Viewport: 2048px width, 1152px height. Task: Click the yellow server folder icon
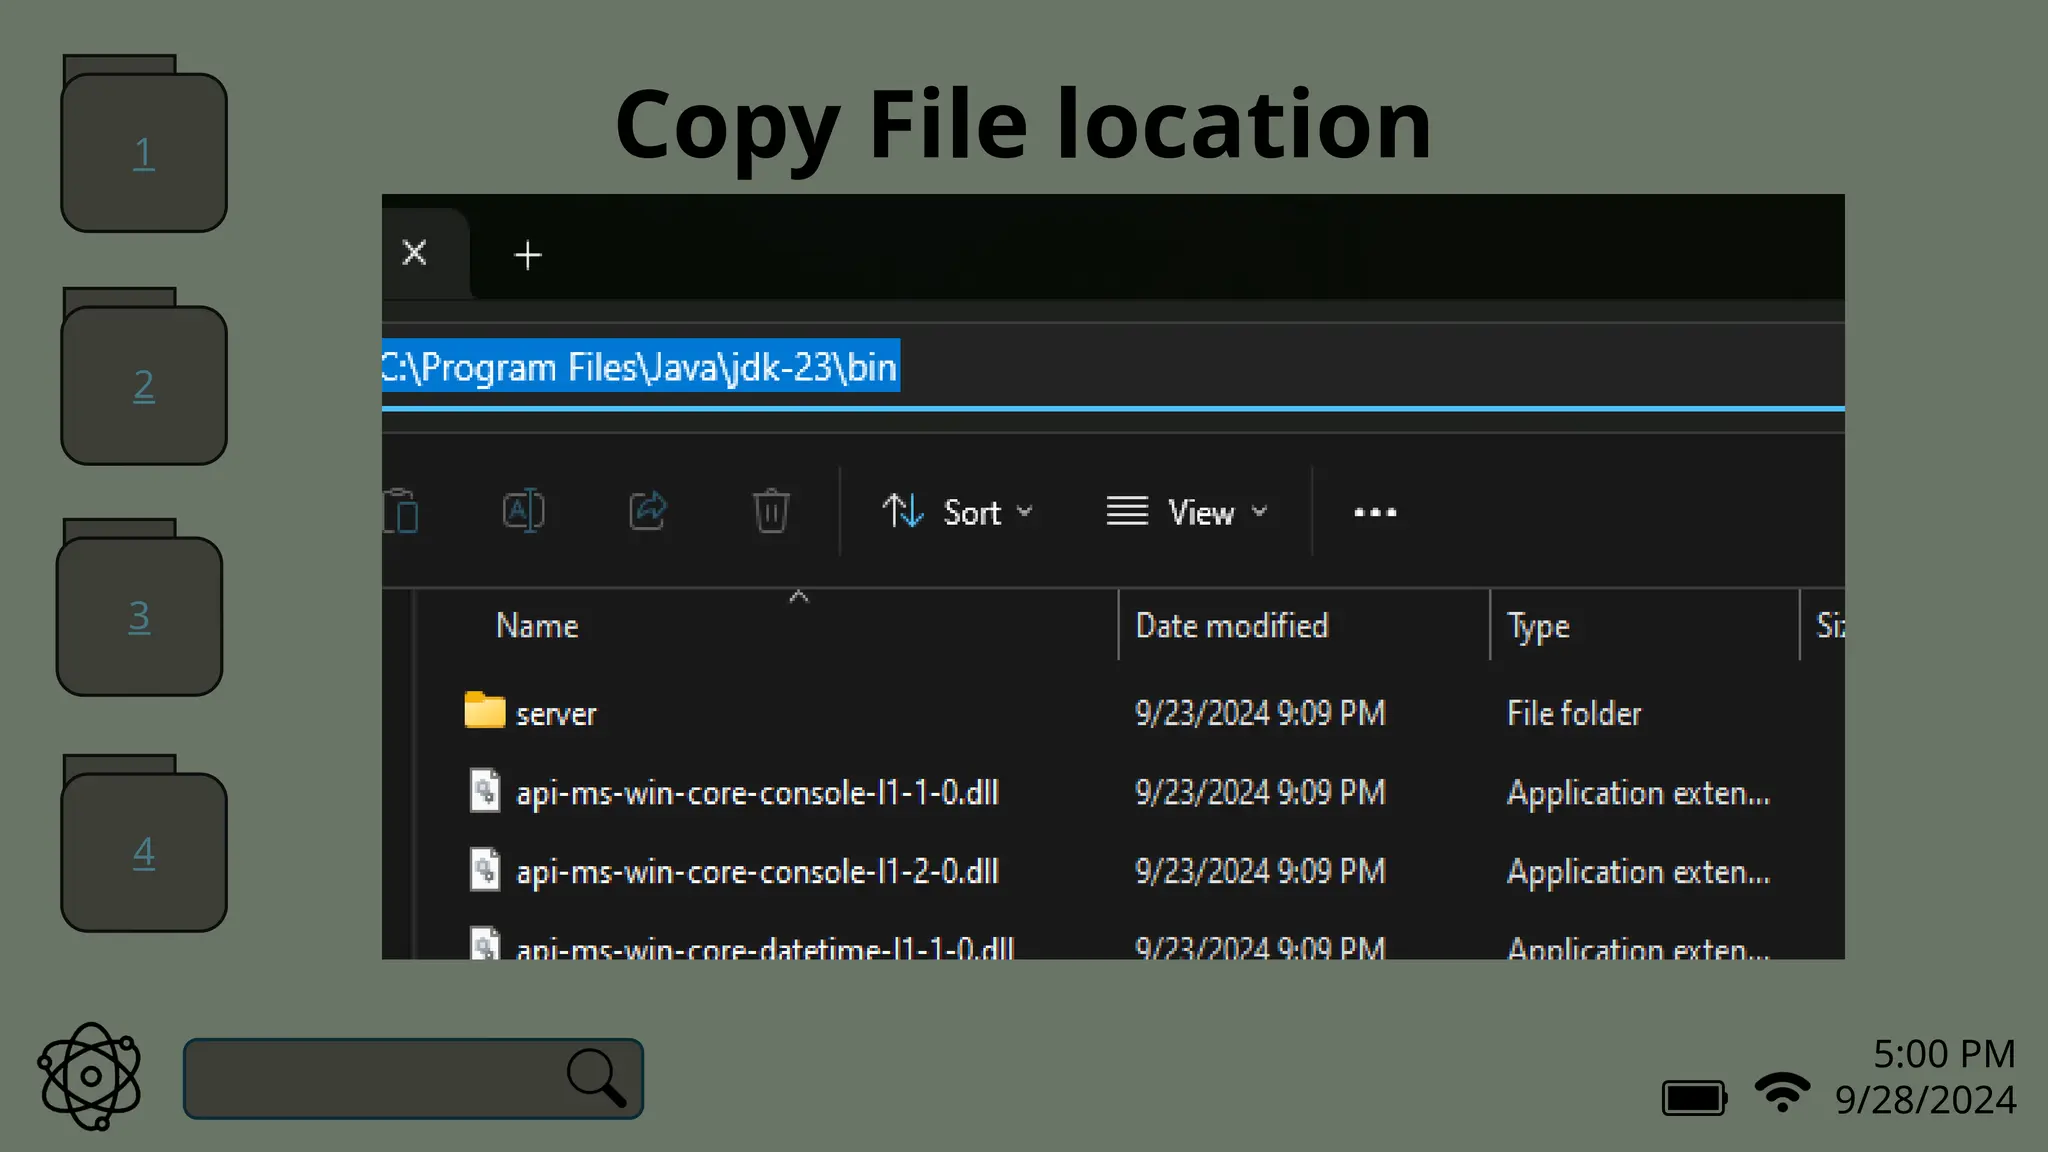484,710
